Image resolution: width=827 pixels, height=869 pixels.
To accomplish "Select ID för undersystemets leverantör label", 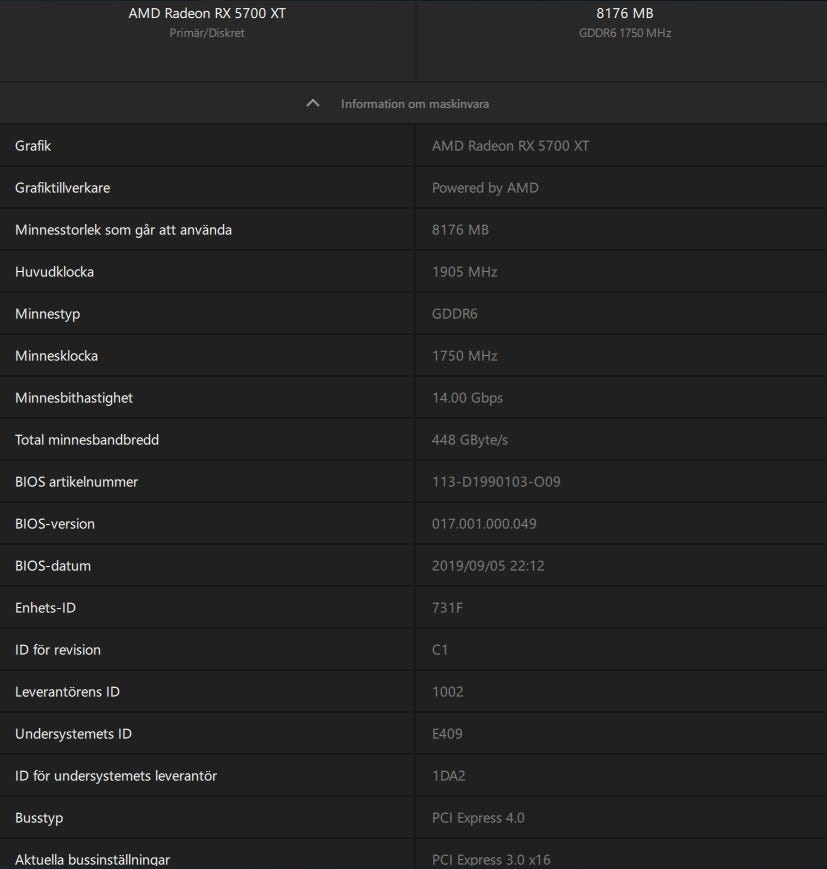I will (x=116, y=776).
